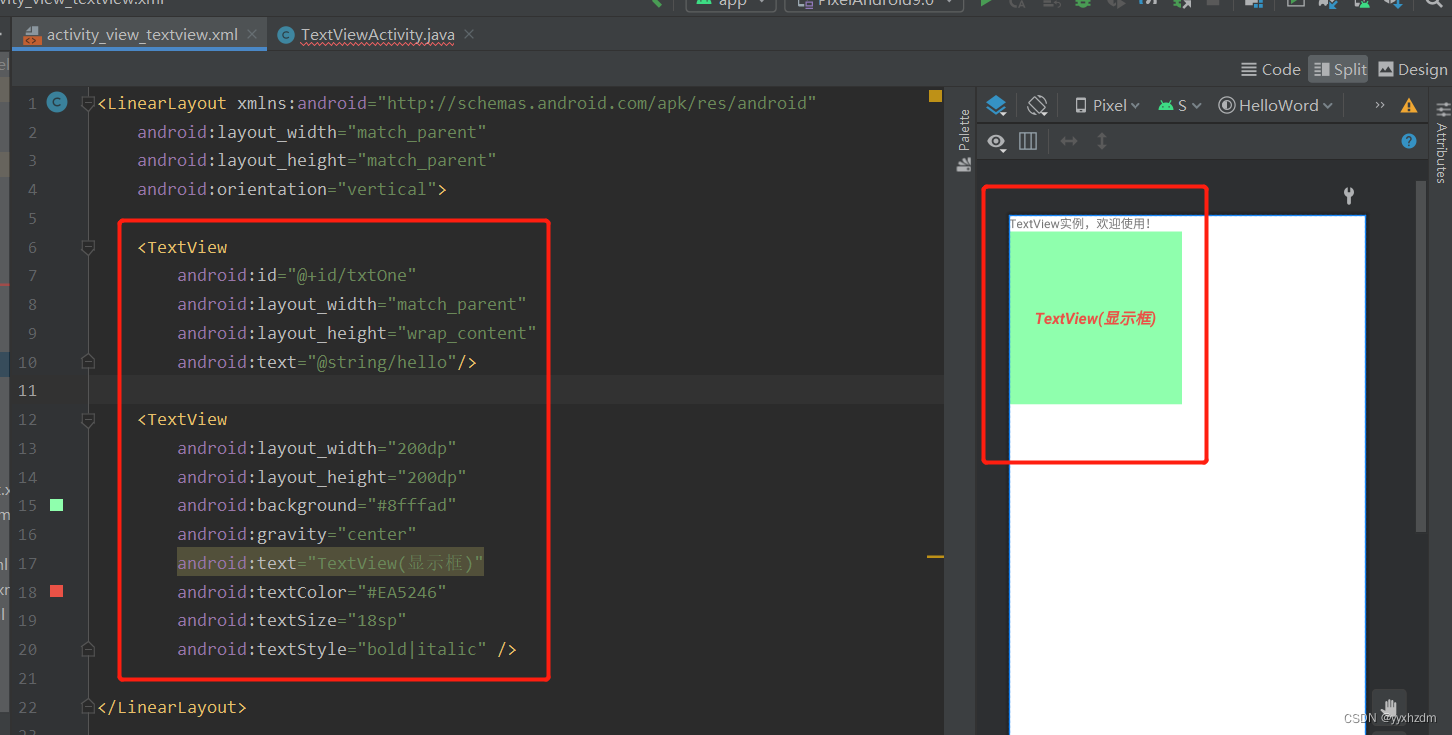
Task: Switch layout preview to Design mode
Action: [x=1412, y=69]
